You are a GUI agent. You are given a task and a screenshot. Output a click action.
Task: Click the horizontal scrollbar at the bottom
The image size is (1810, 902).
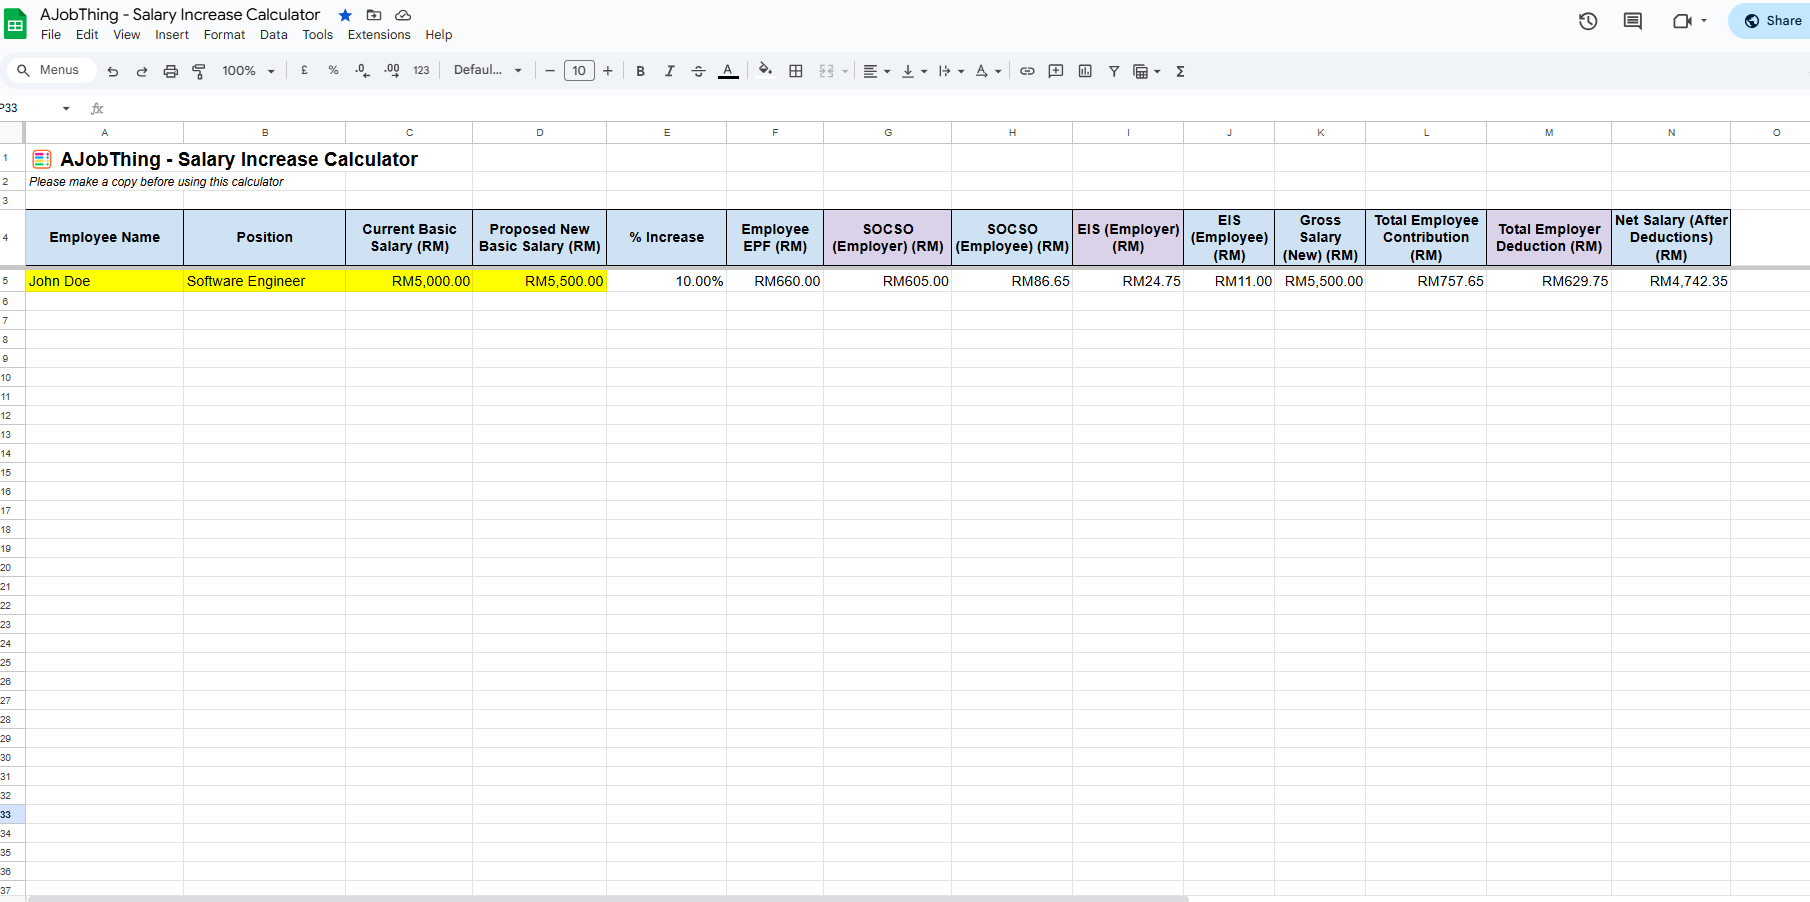[608, 898]
